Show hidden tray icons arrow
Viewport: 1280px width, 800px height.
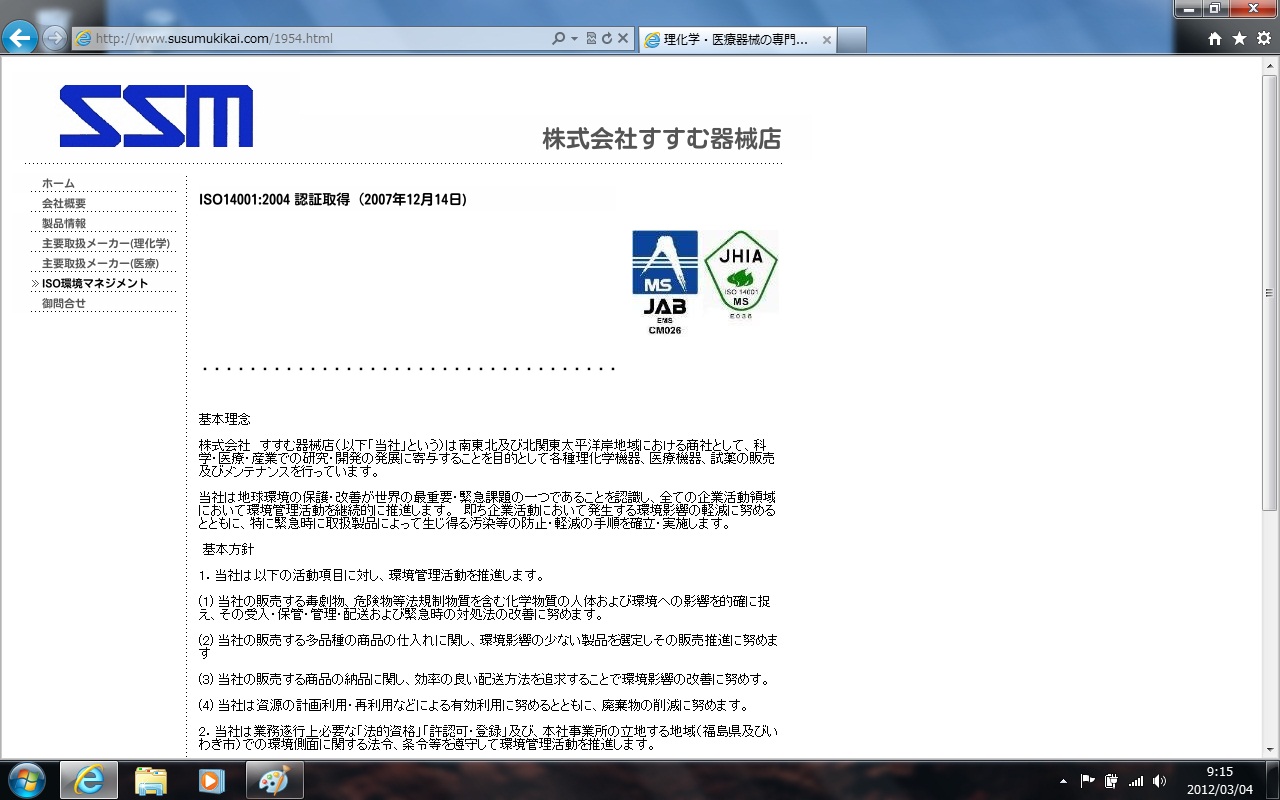1062,781
